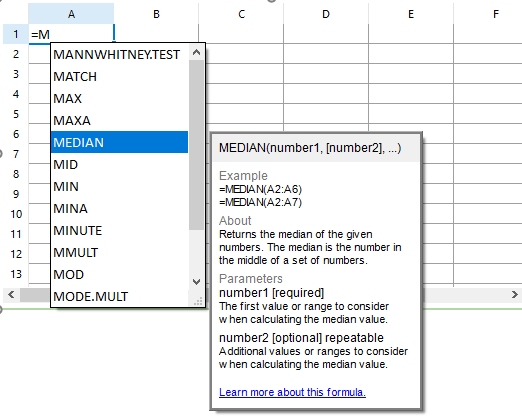This screenshot has height=416, width=522.
Task: Select row 2 header
Action: pos(16,54)
